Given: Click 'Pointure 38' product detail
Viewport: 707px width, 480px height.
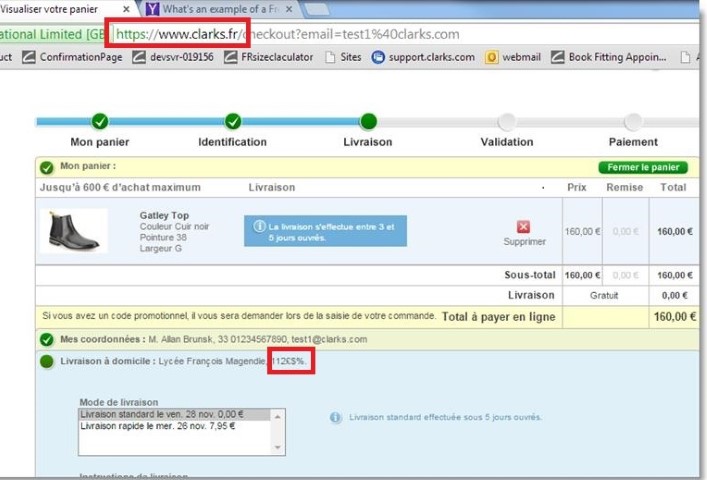Looking at the screenshot, I should click(x=163, y=238).
